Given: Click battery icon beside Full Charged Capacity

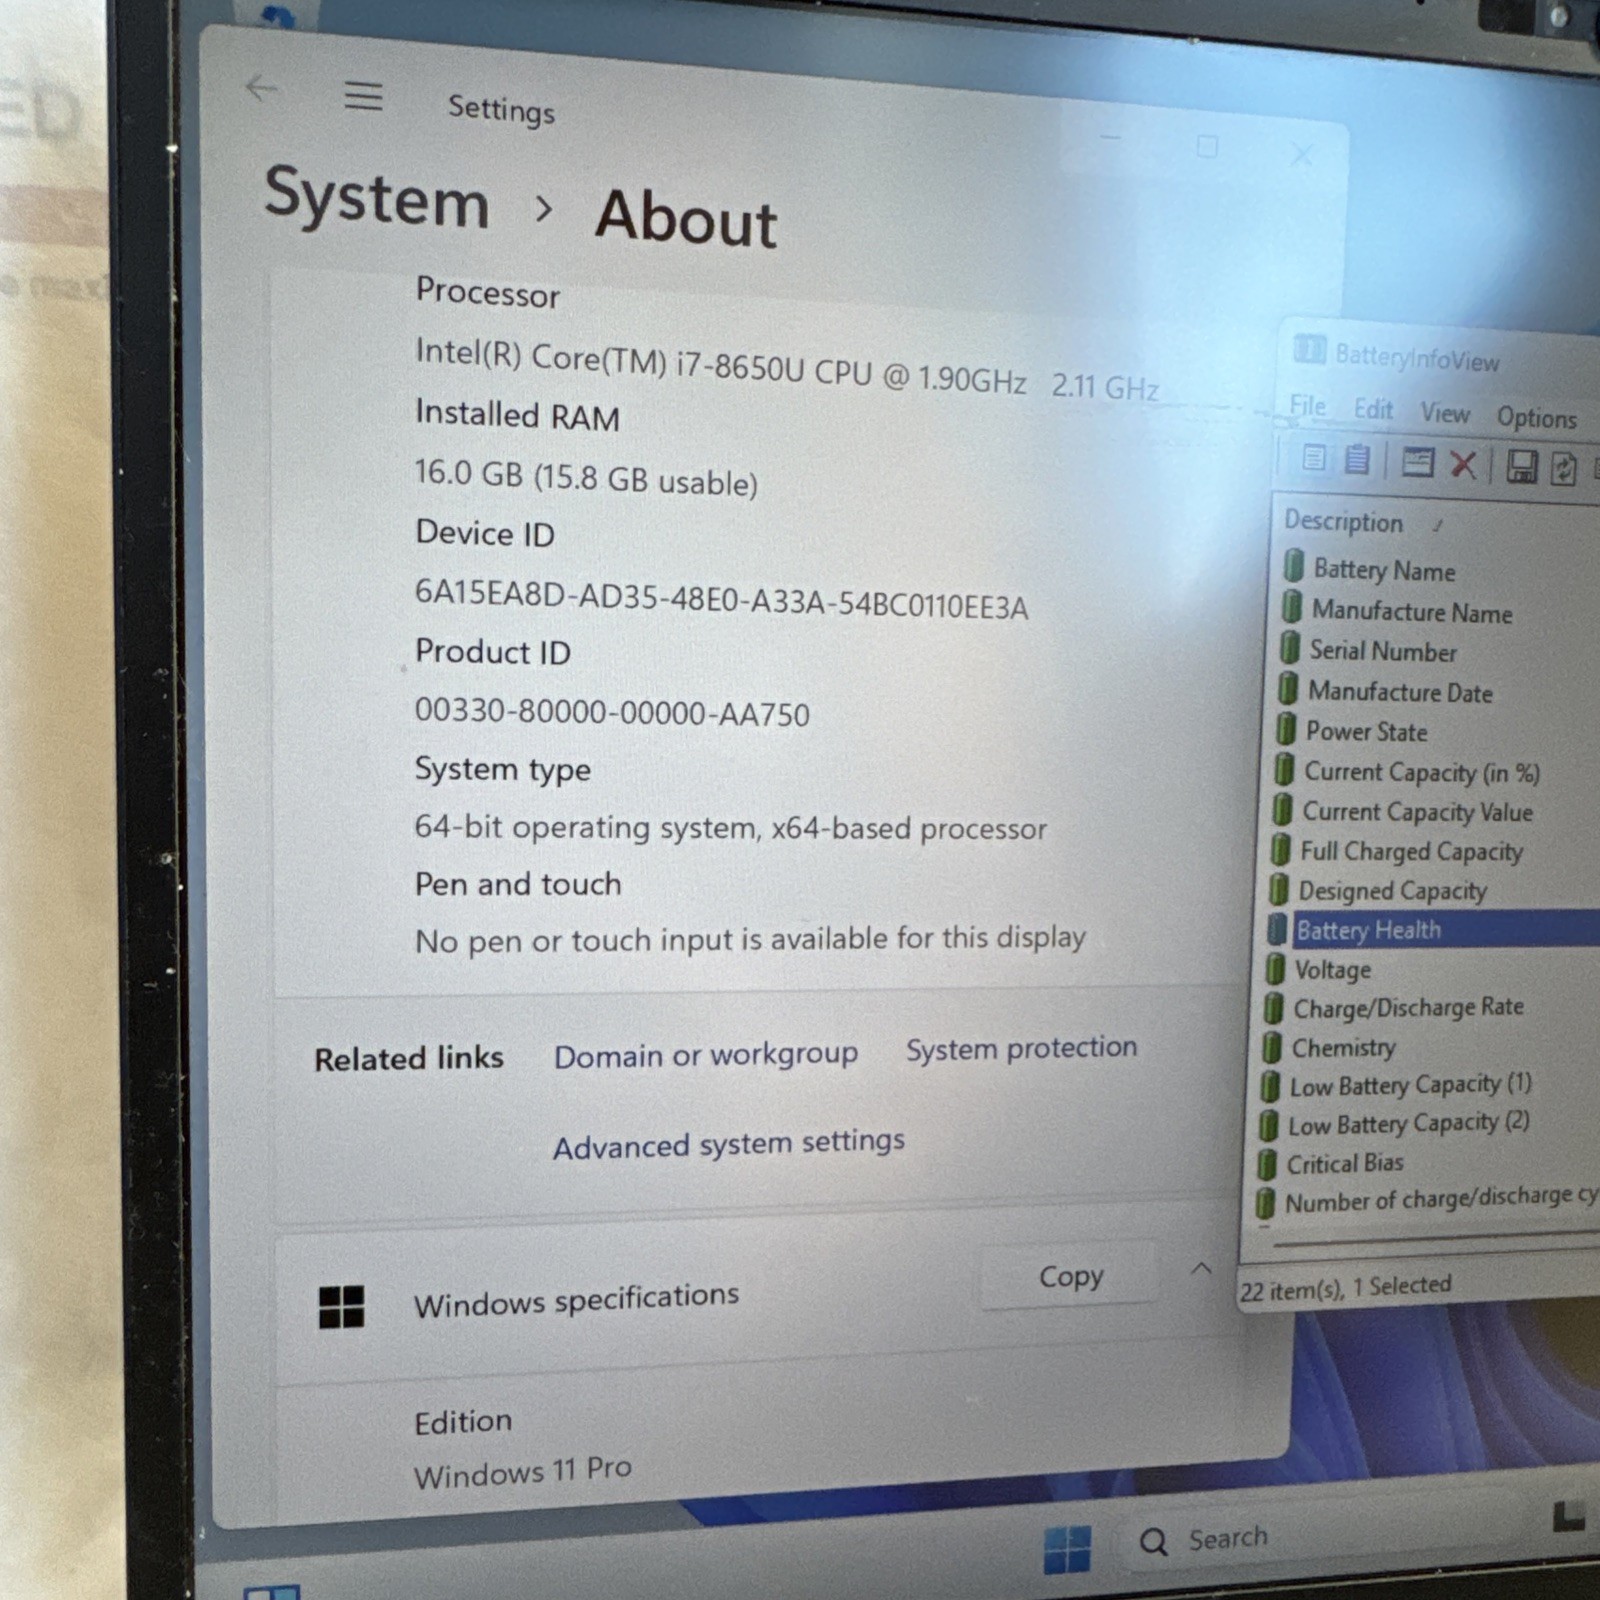Looking at the screenshot, I should pos(1280,848).
